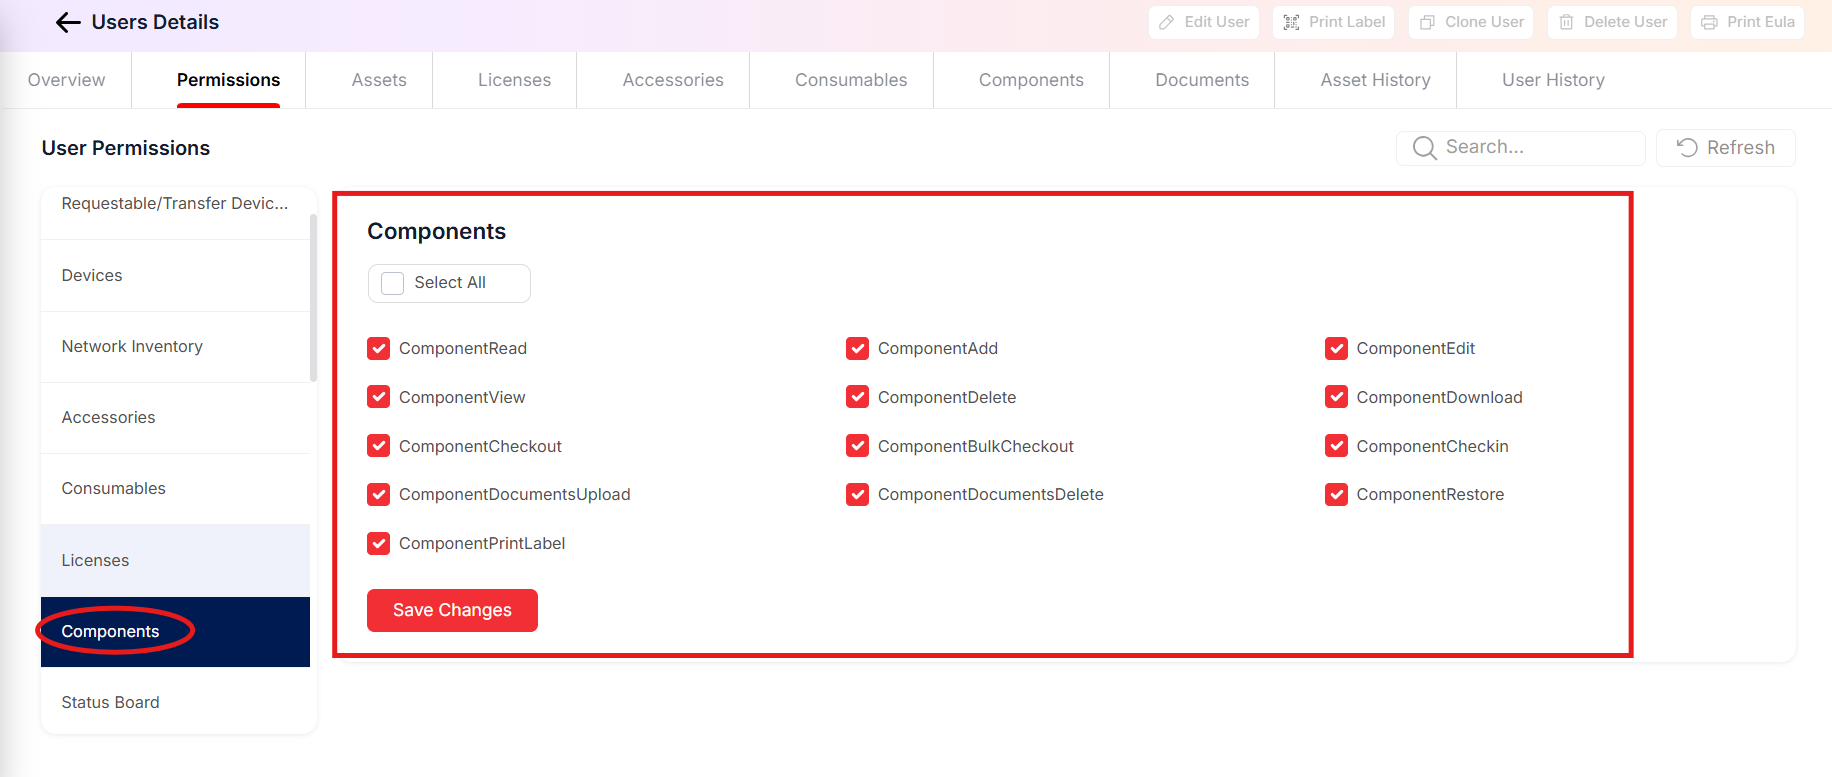Click the Delete User trash icon
Screen dimensions: 1832x777
click(x=1566, y=22)
